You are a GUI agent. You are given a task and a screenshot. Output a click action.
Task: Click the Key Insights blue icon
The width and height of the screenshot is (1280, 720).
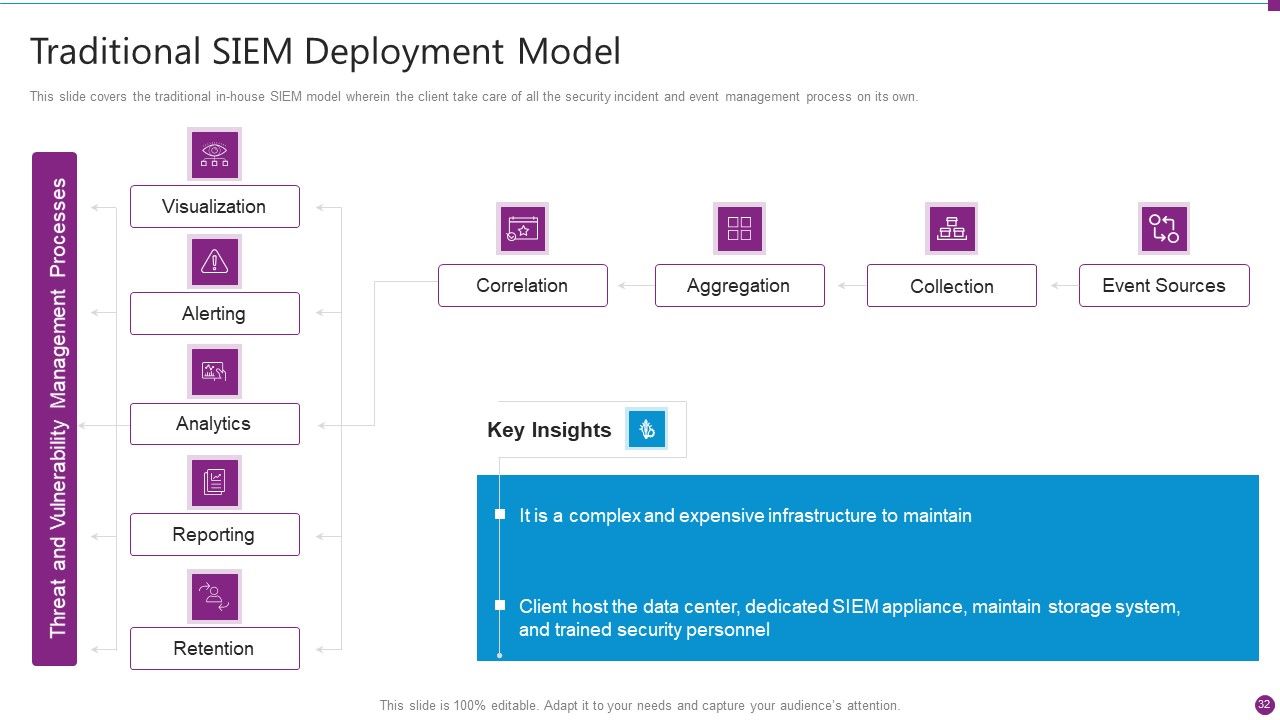(x=646, y=429)
